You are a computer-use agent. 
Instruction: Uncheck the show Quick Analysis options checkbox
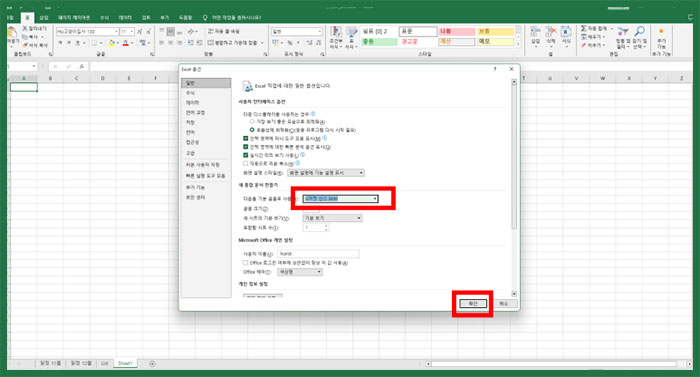click(x=246, y=147)
